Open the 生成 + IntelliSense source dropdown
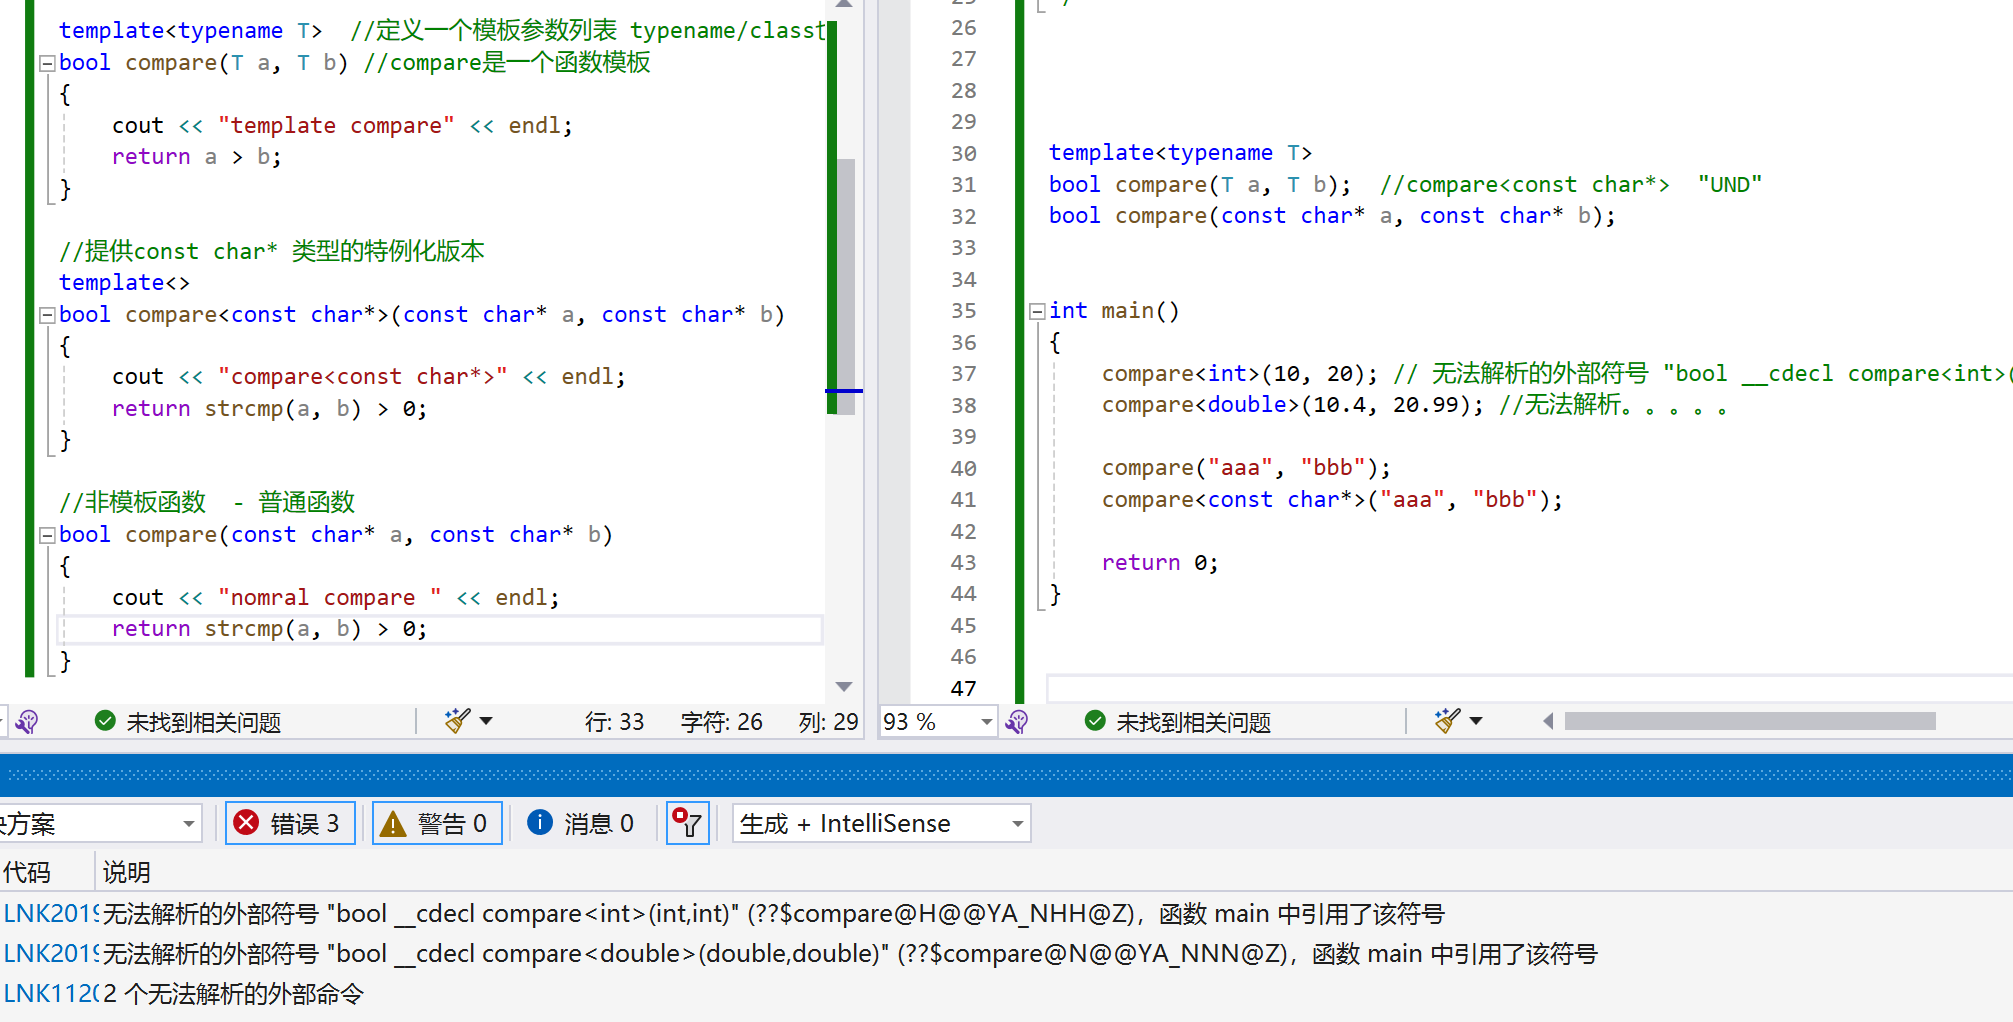The image size is (2013, 1022). 882,824
